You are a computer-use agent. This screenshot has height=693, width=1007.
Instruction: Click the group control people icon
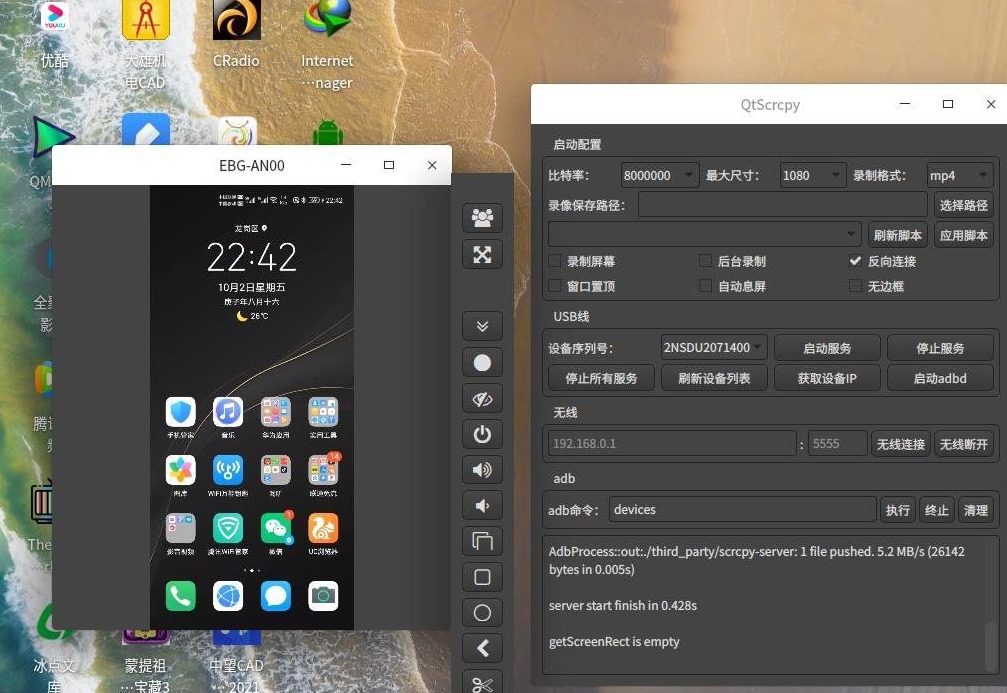tap(482, 218)
